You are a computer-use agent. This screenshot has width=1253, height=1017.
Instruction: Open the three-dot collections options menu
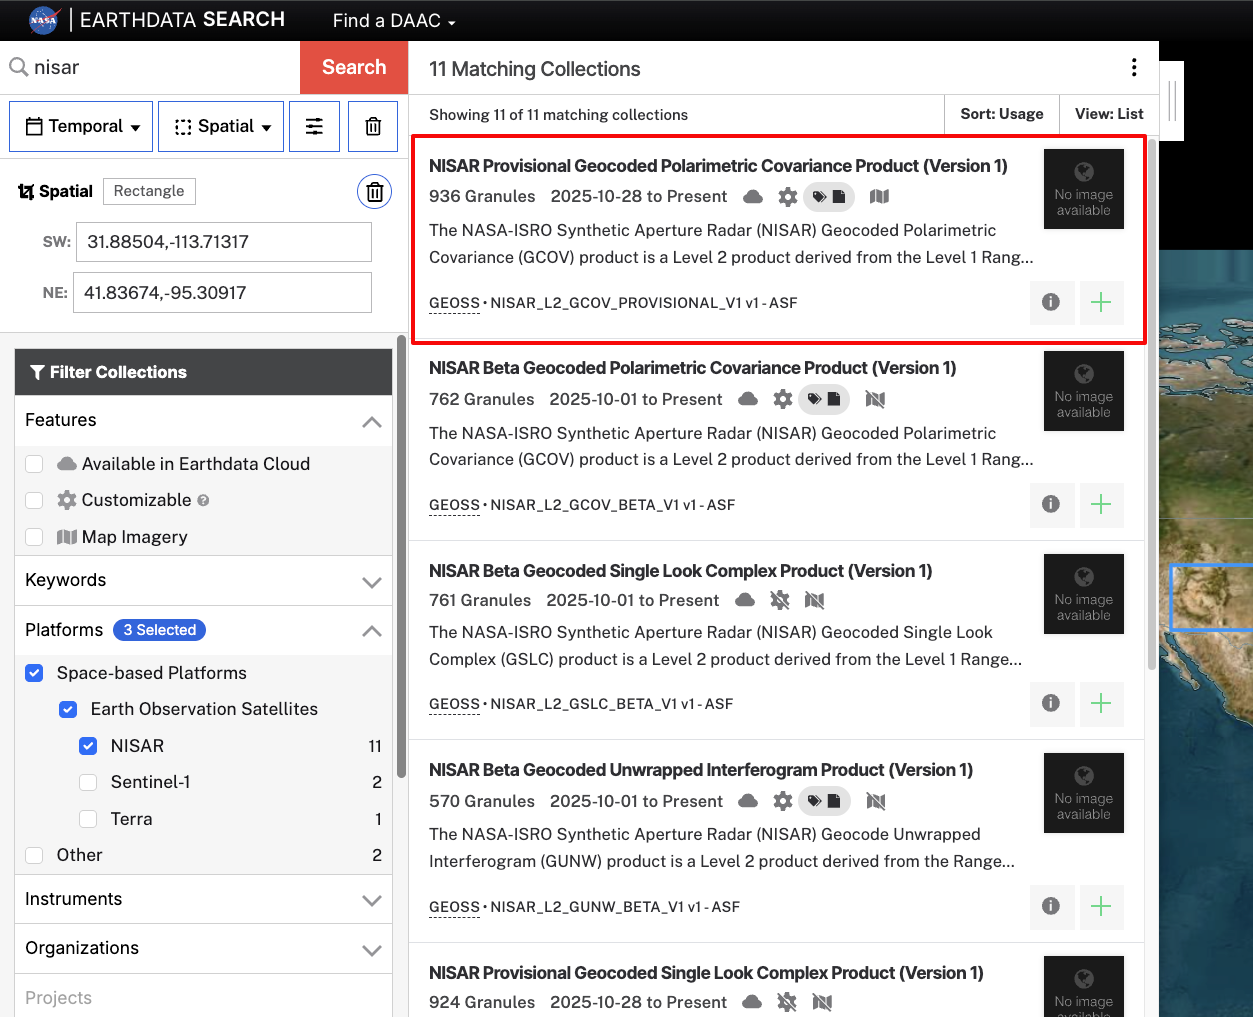pos(1134,67)
